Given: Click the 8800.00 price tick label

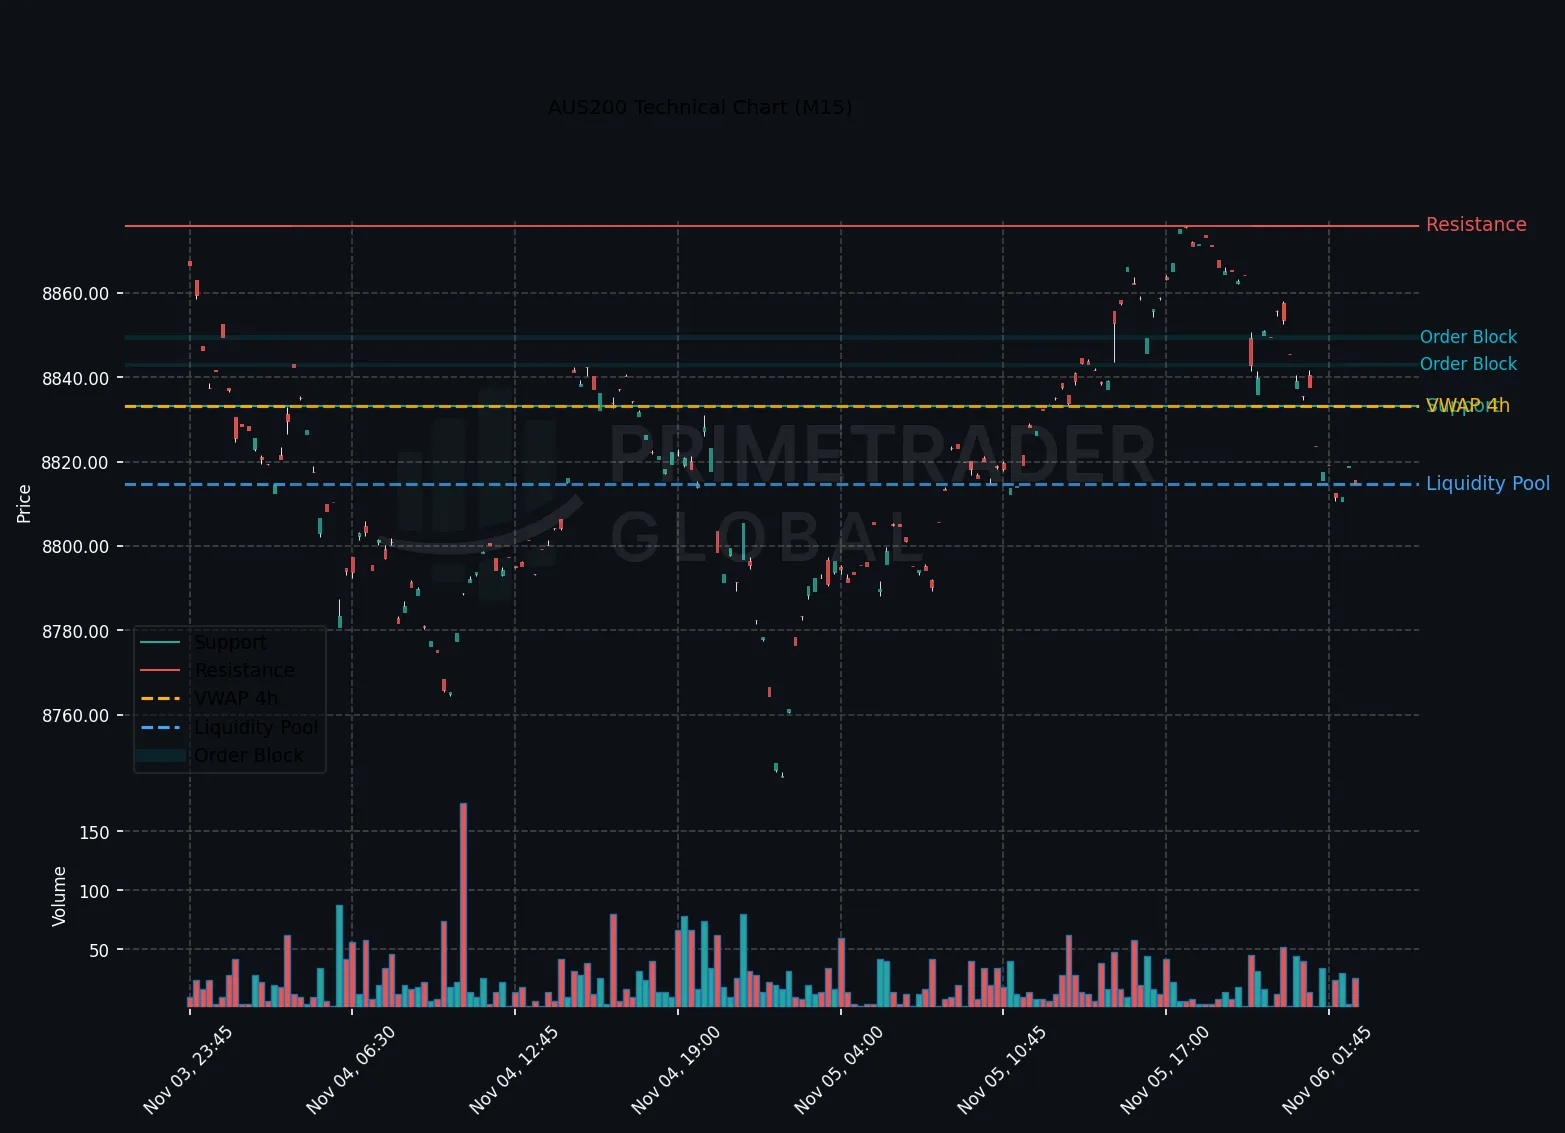Looking at the screenshot, I should point(76,547).
